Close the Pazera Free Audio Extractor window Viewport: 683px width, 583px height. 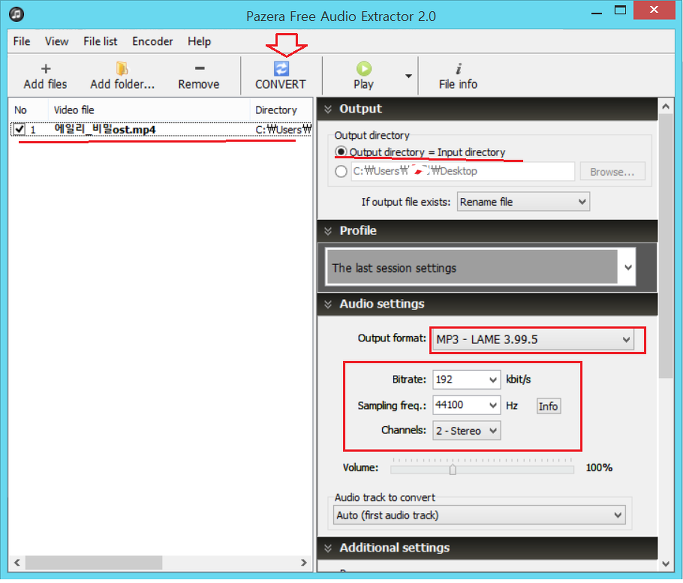(x=654, y=10)
